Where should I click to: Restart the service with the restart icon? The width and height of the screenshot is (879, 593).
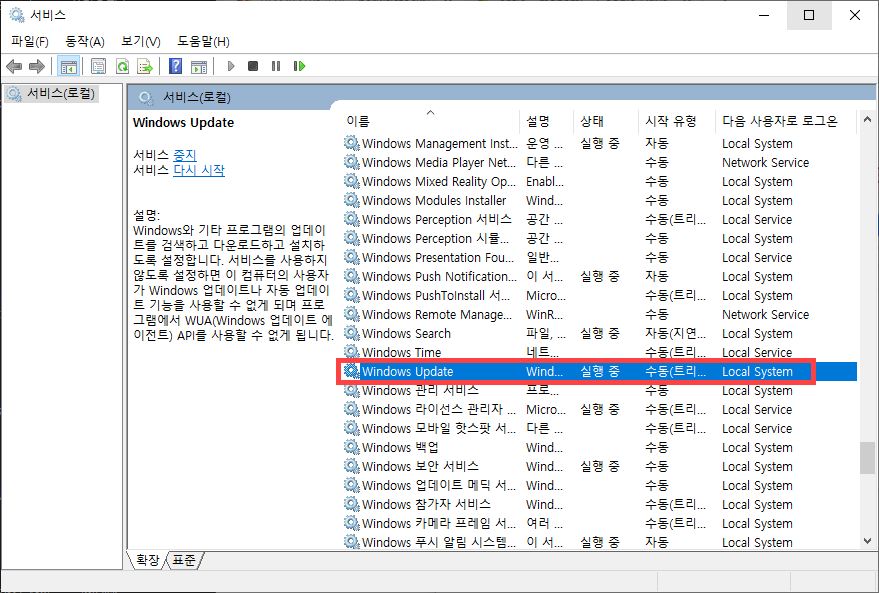299,67
